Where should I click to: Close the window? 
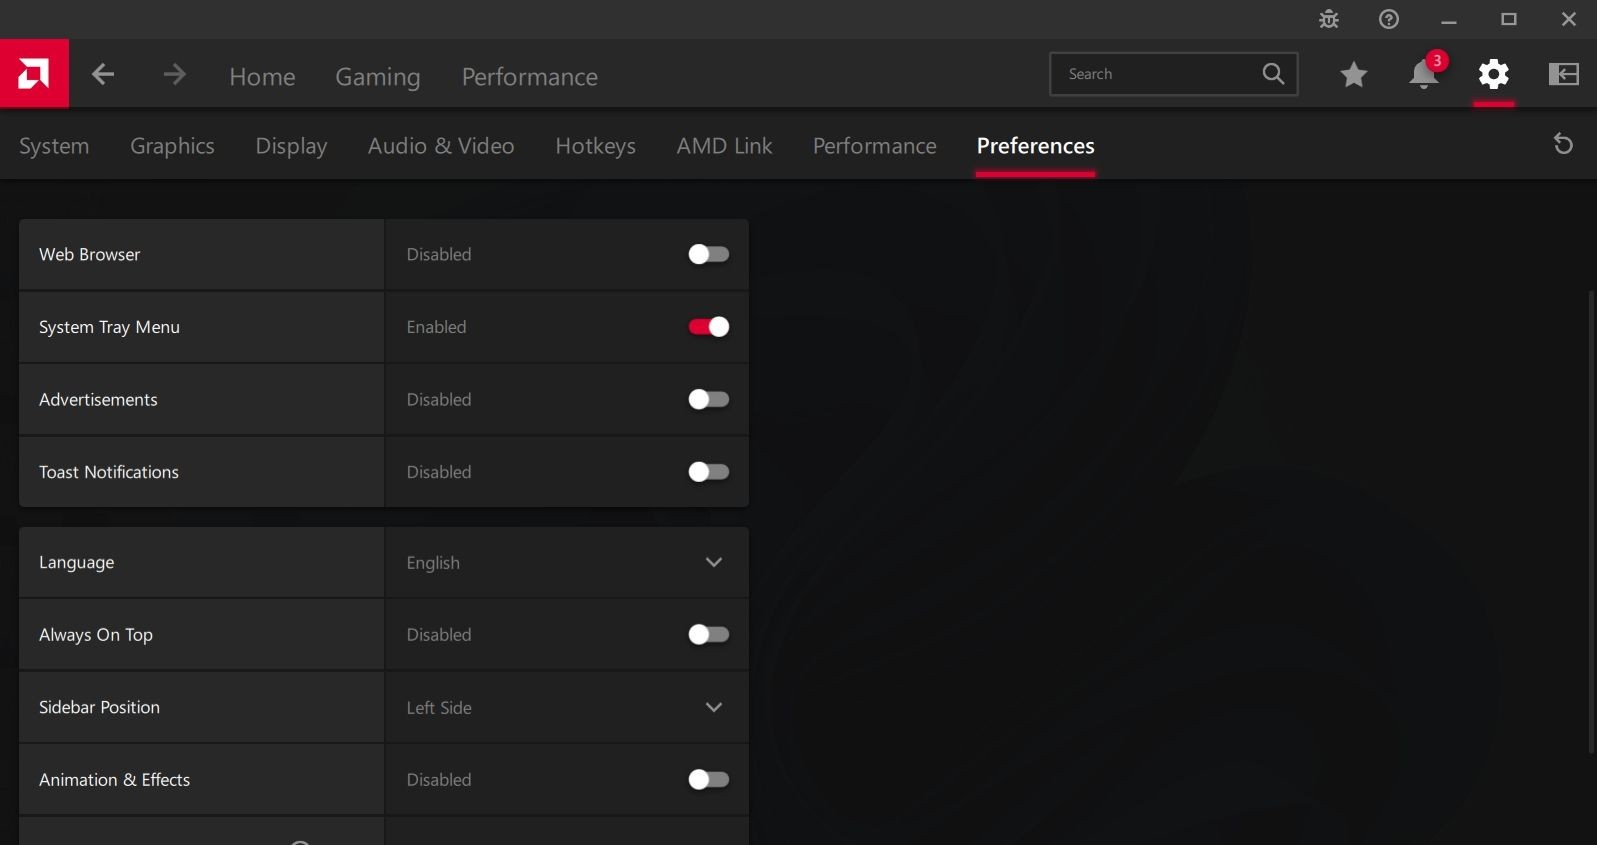coord(1568,19)
